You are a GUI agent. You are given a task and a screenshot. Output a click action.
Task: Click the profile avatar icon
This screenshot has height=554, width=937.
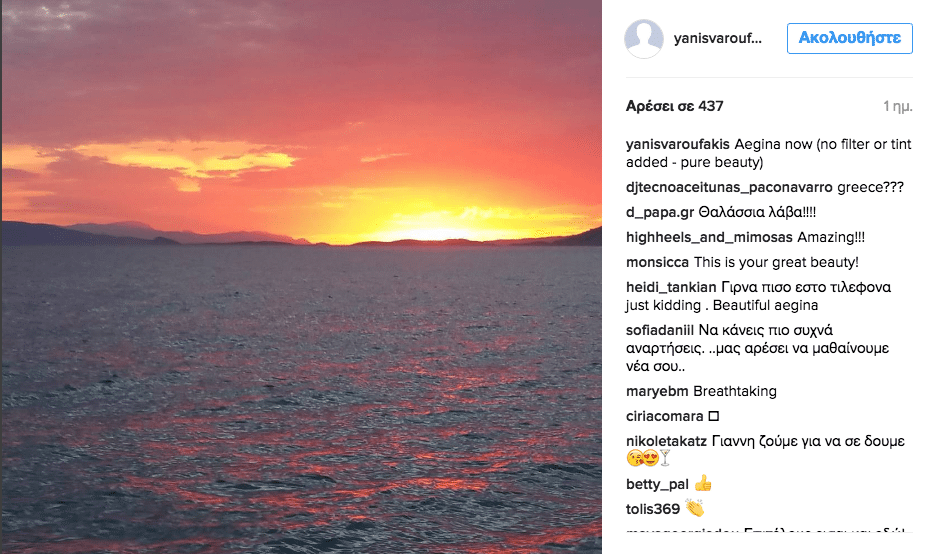click(644, 38)
